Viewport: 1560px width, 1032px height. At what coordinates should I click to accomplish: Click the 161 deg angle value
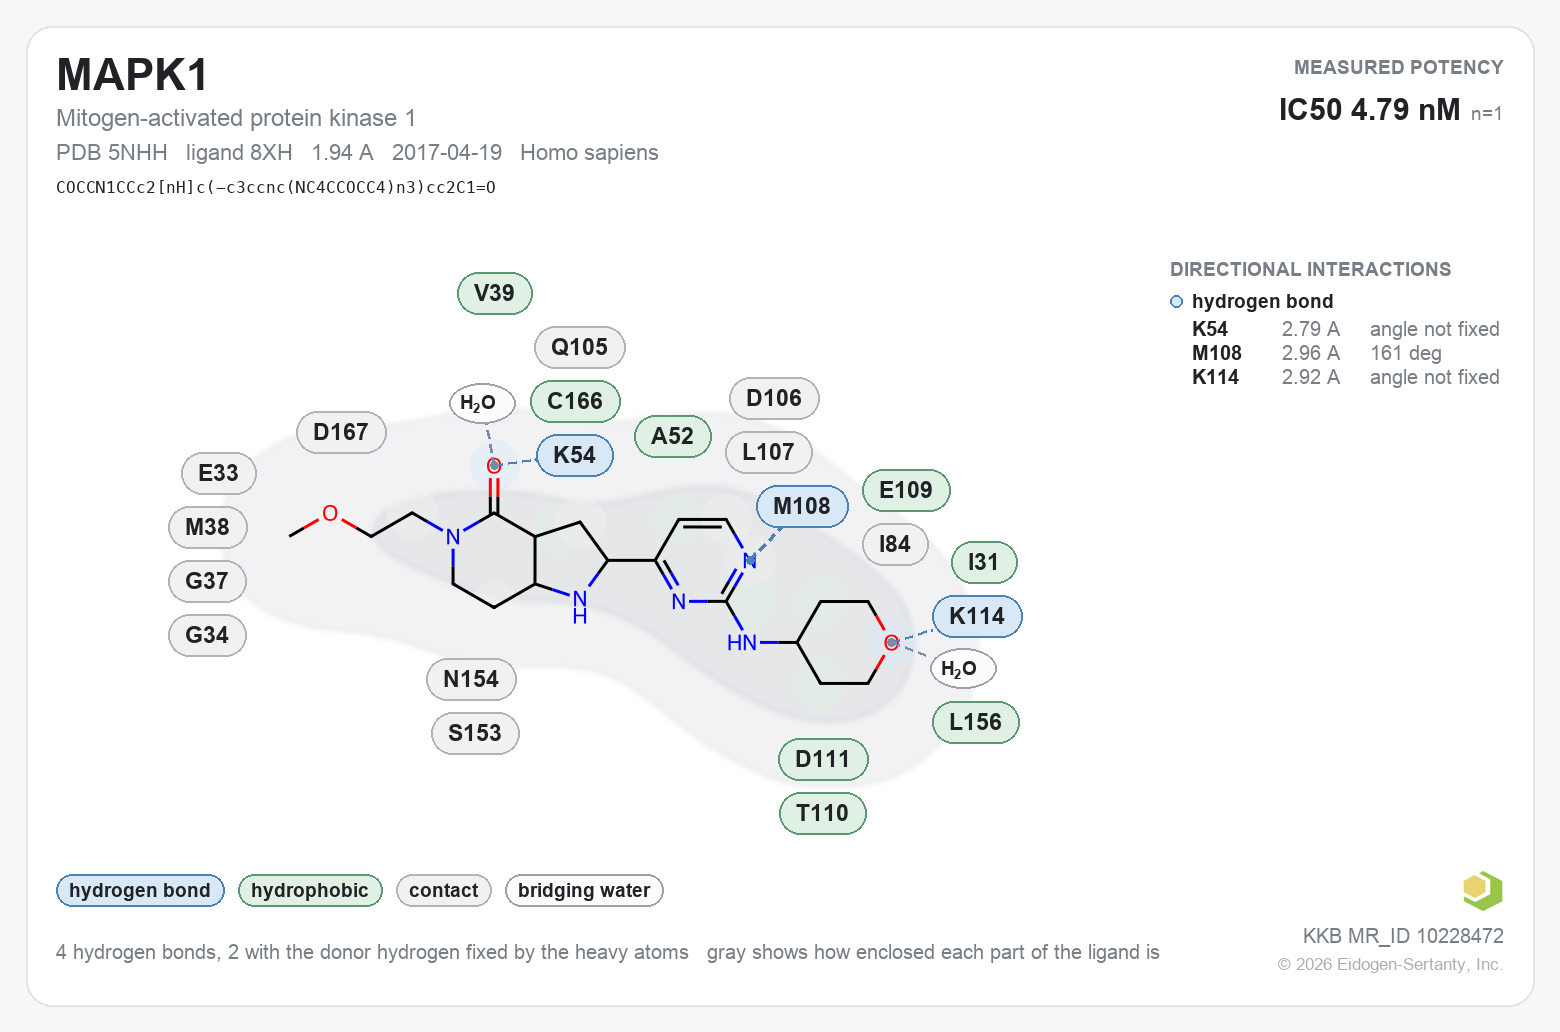click(x=1406, y=354)
